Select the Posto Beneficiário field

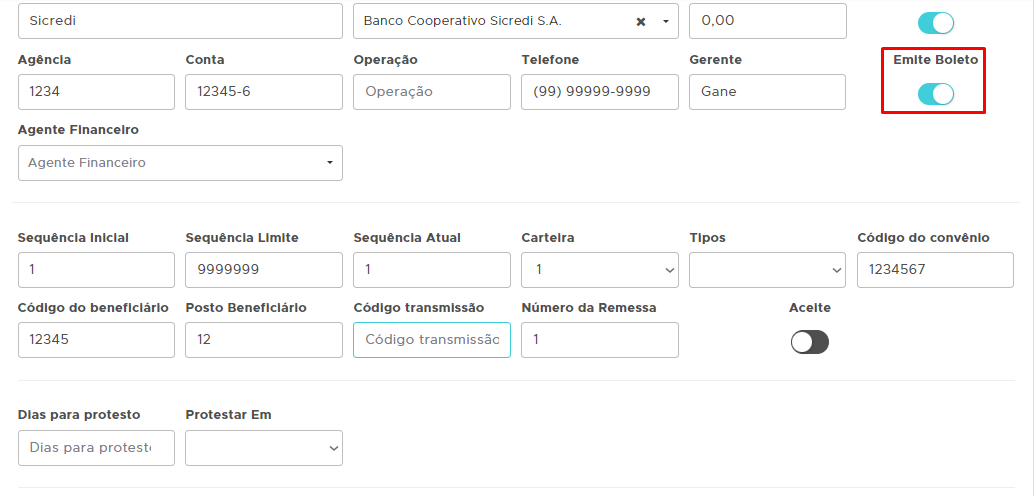tap(264, 340)
